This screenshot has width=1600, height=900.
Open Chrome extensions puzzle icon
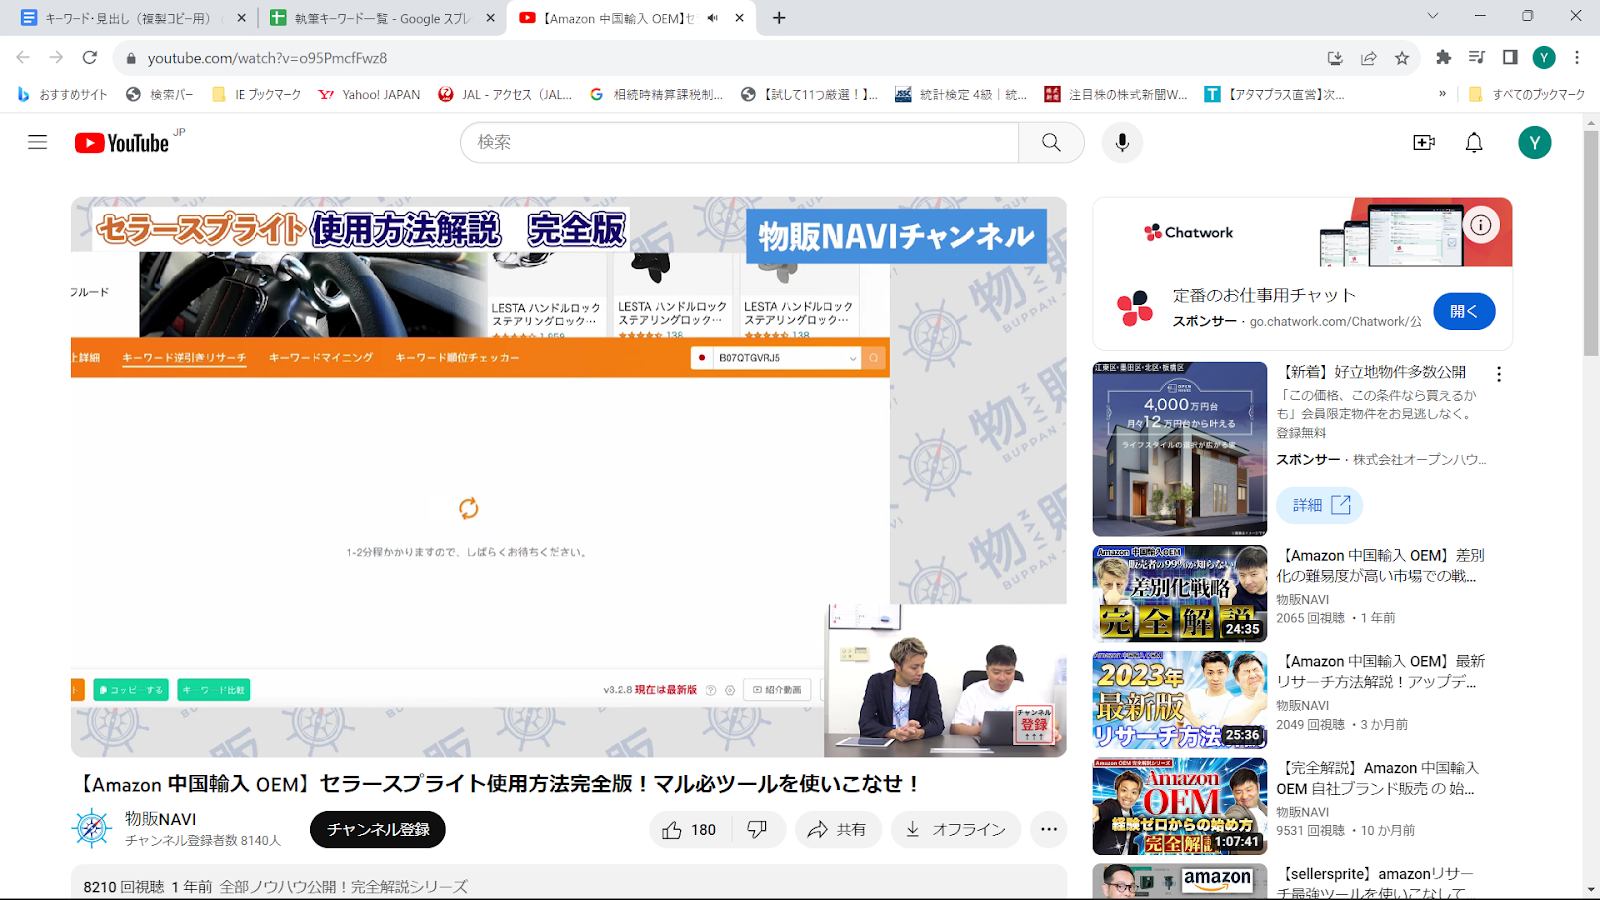pyautogui.click(x=1443, y=58)
